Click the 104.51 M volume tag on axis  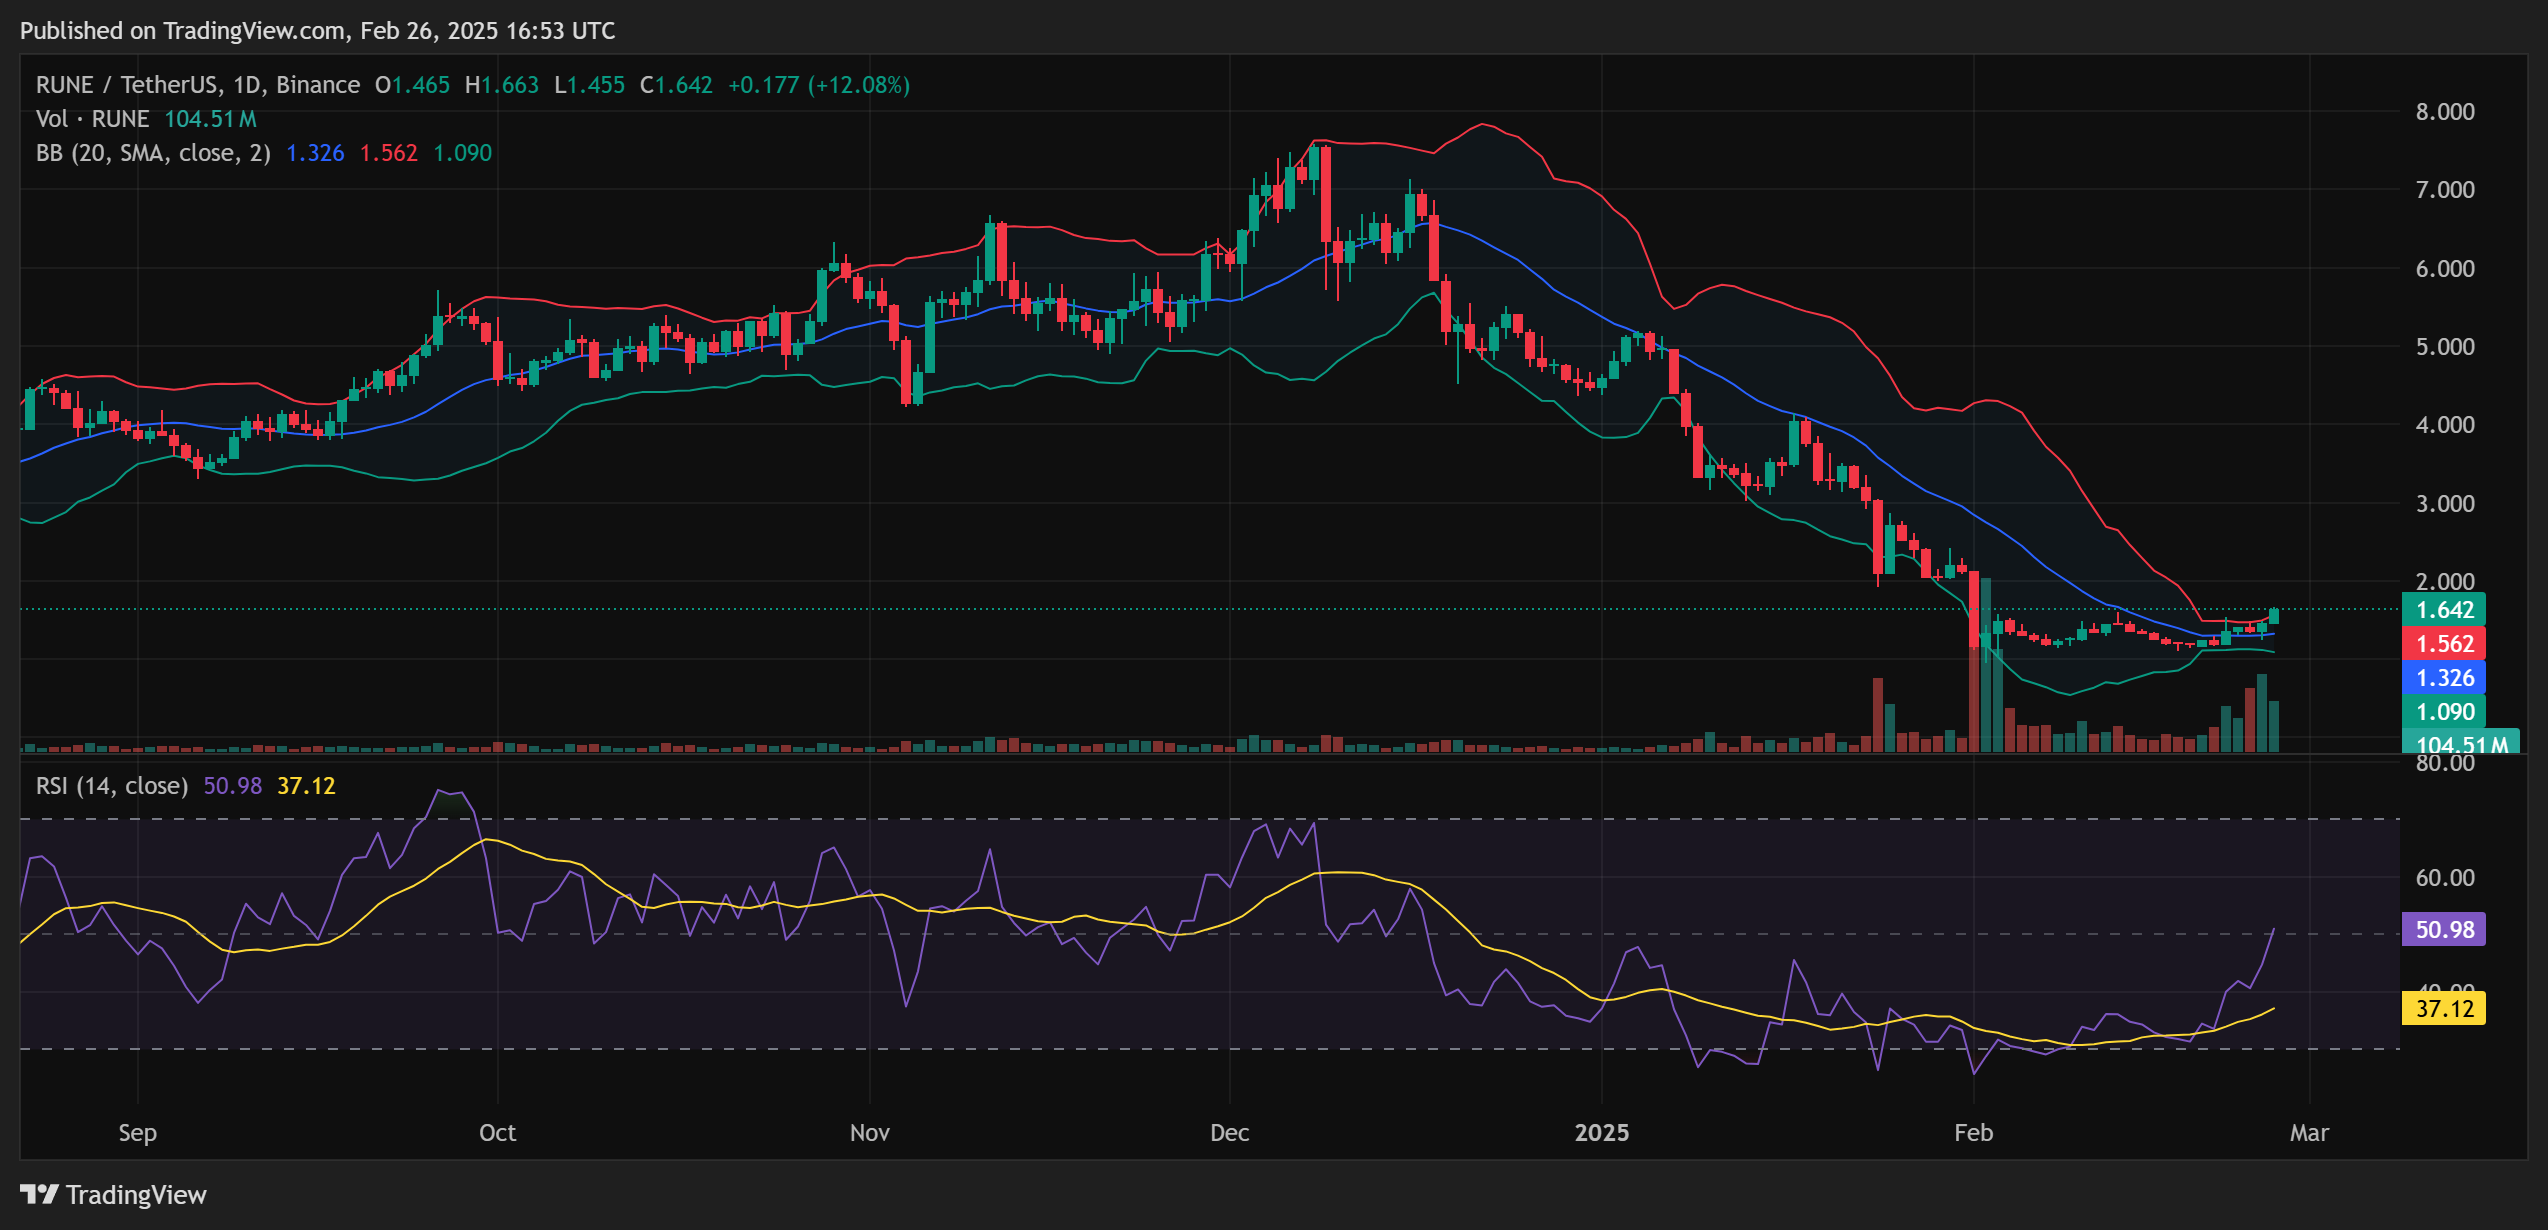coord(2461,741)
